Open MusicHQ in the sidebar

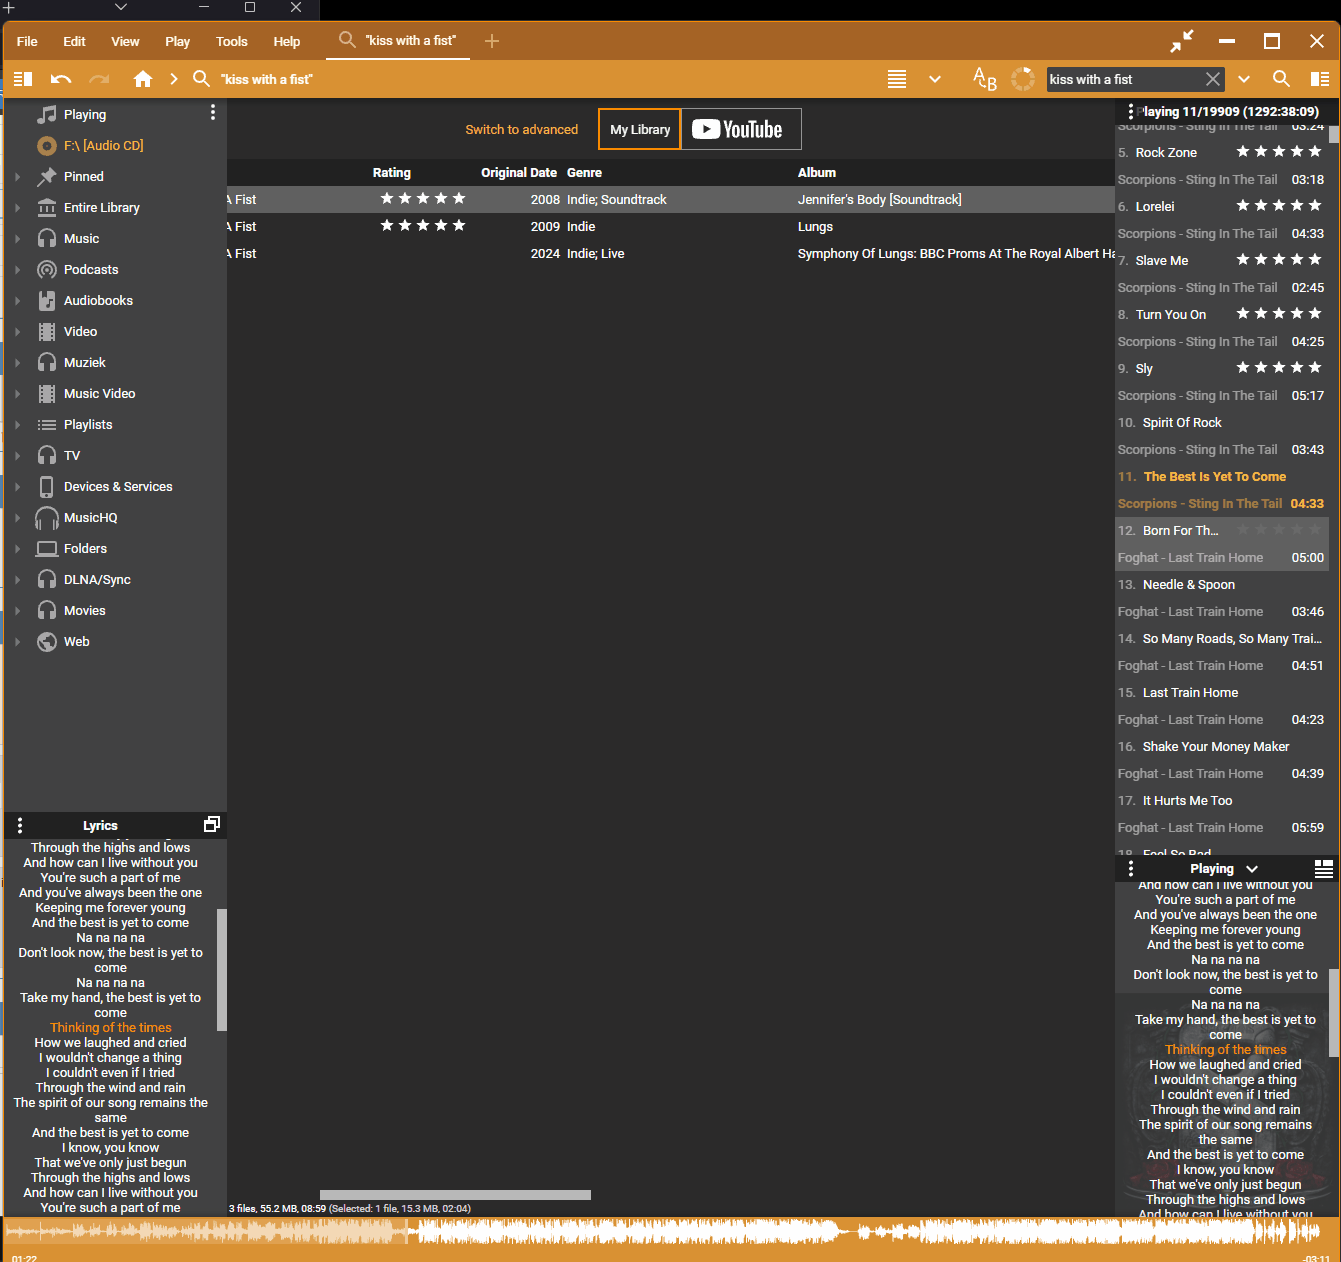click(x=90, y=517)
